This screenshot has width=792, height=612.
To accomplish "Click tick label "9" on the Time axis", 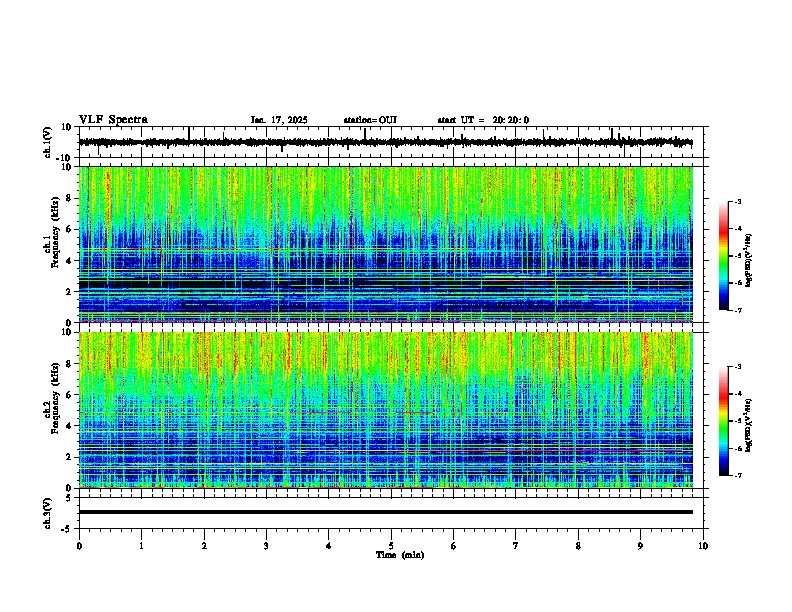I will pyautogui.click(x=640, y=546).
